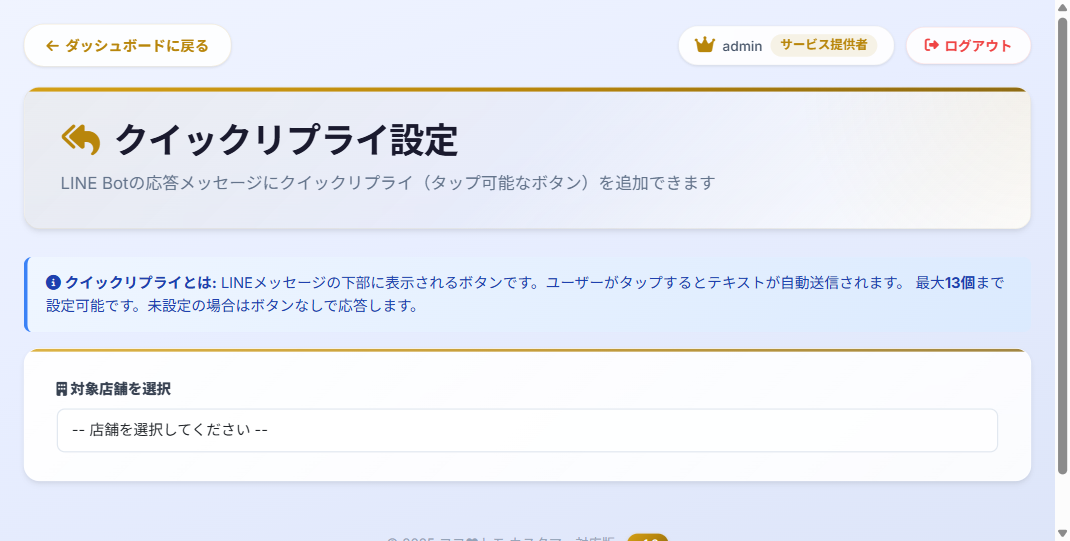Click the クイックリプライとは: bold text

pos(141,282)
